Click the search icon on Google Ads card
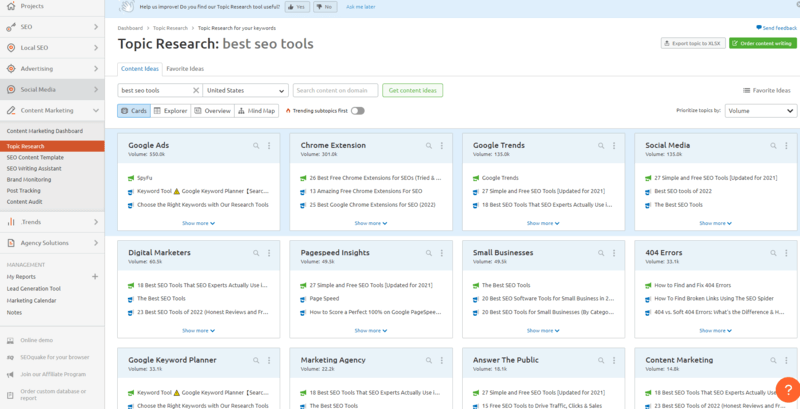The width and height of the screenshot is (800, 409). coord(257,145)
